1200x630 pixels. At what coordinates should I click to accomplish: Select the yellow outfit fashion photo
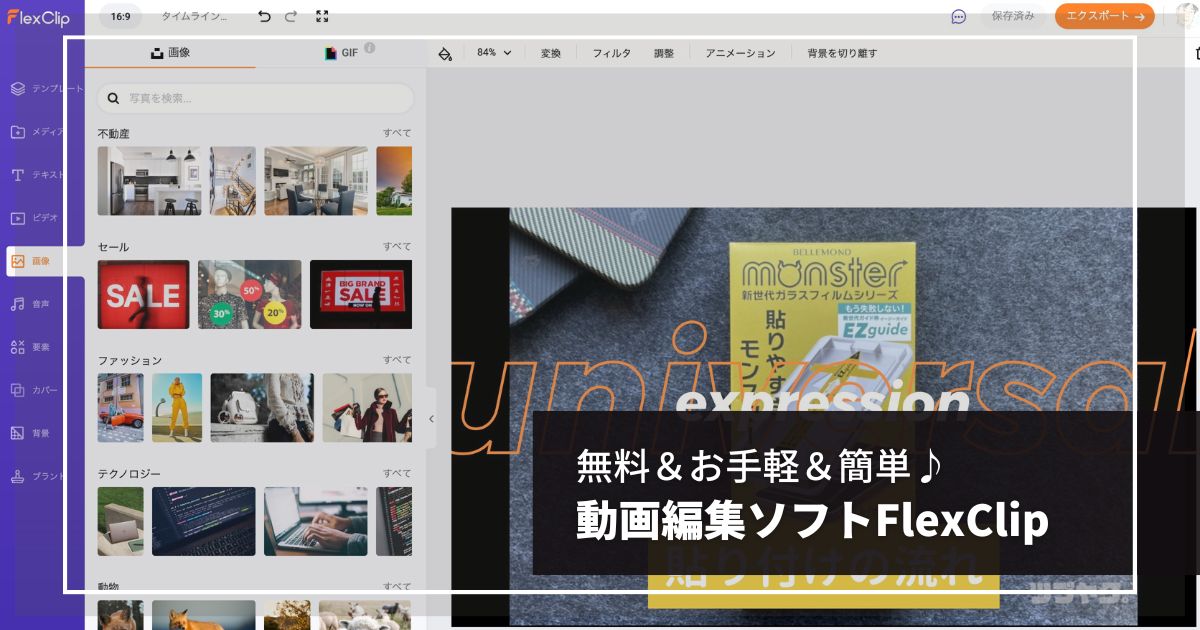click(x=177, y=408)
